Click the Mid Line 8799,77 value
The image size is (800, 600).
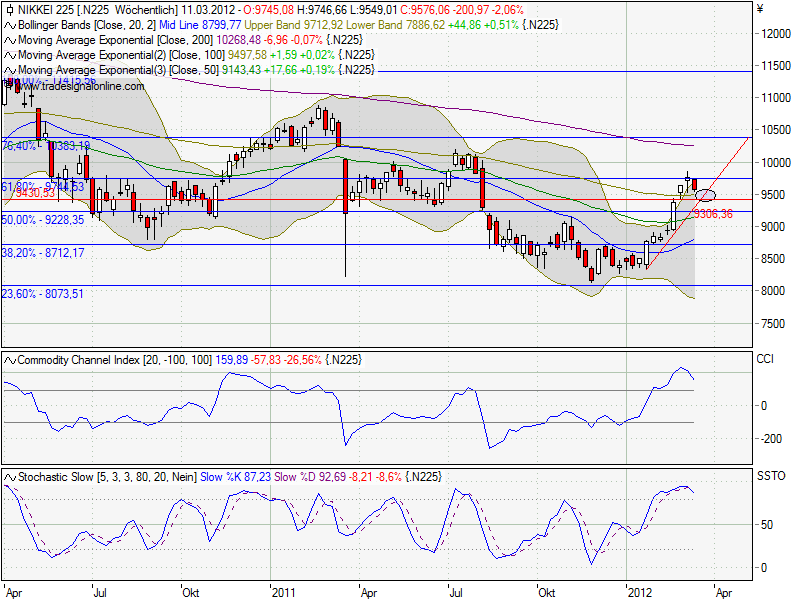[201, 25]
